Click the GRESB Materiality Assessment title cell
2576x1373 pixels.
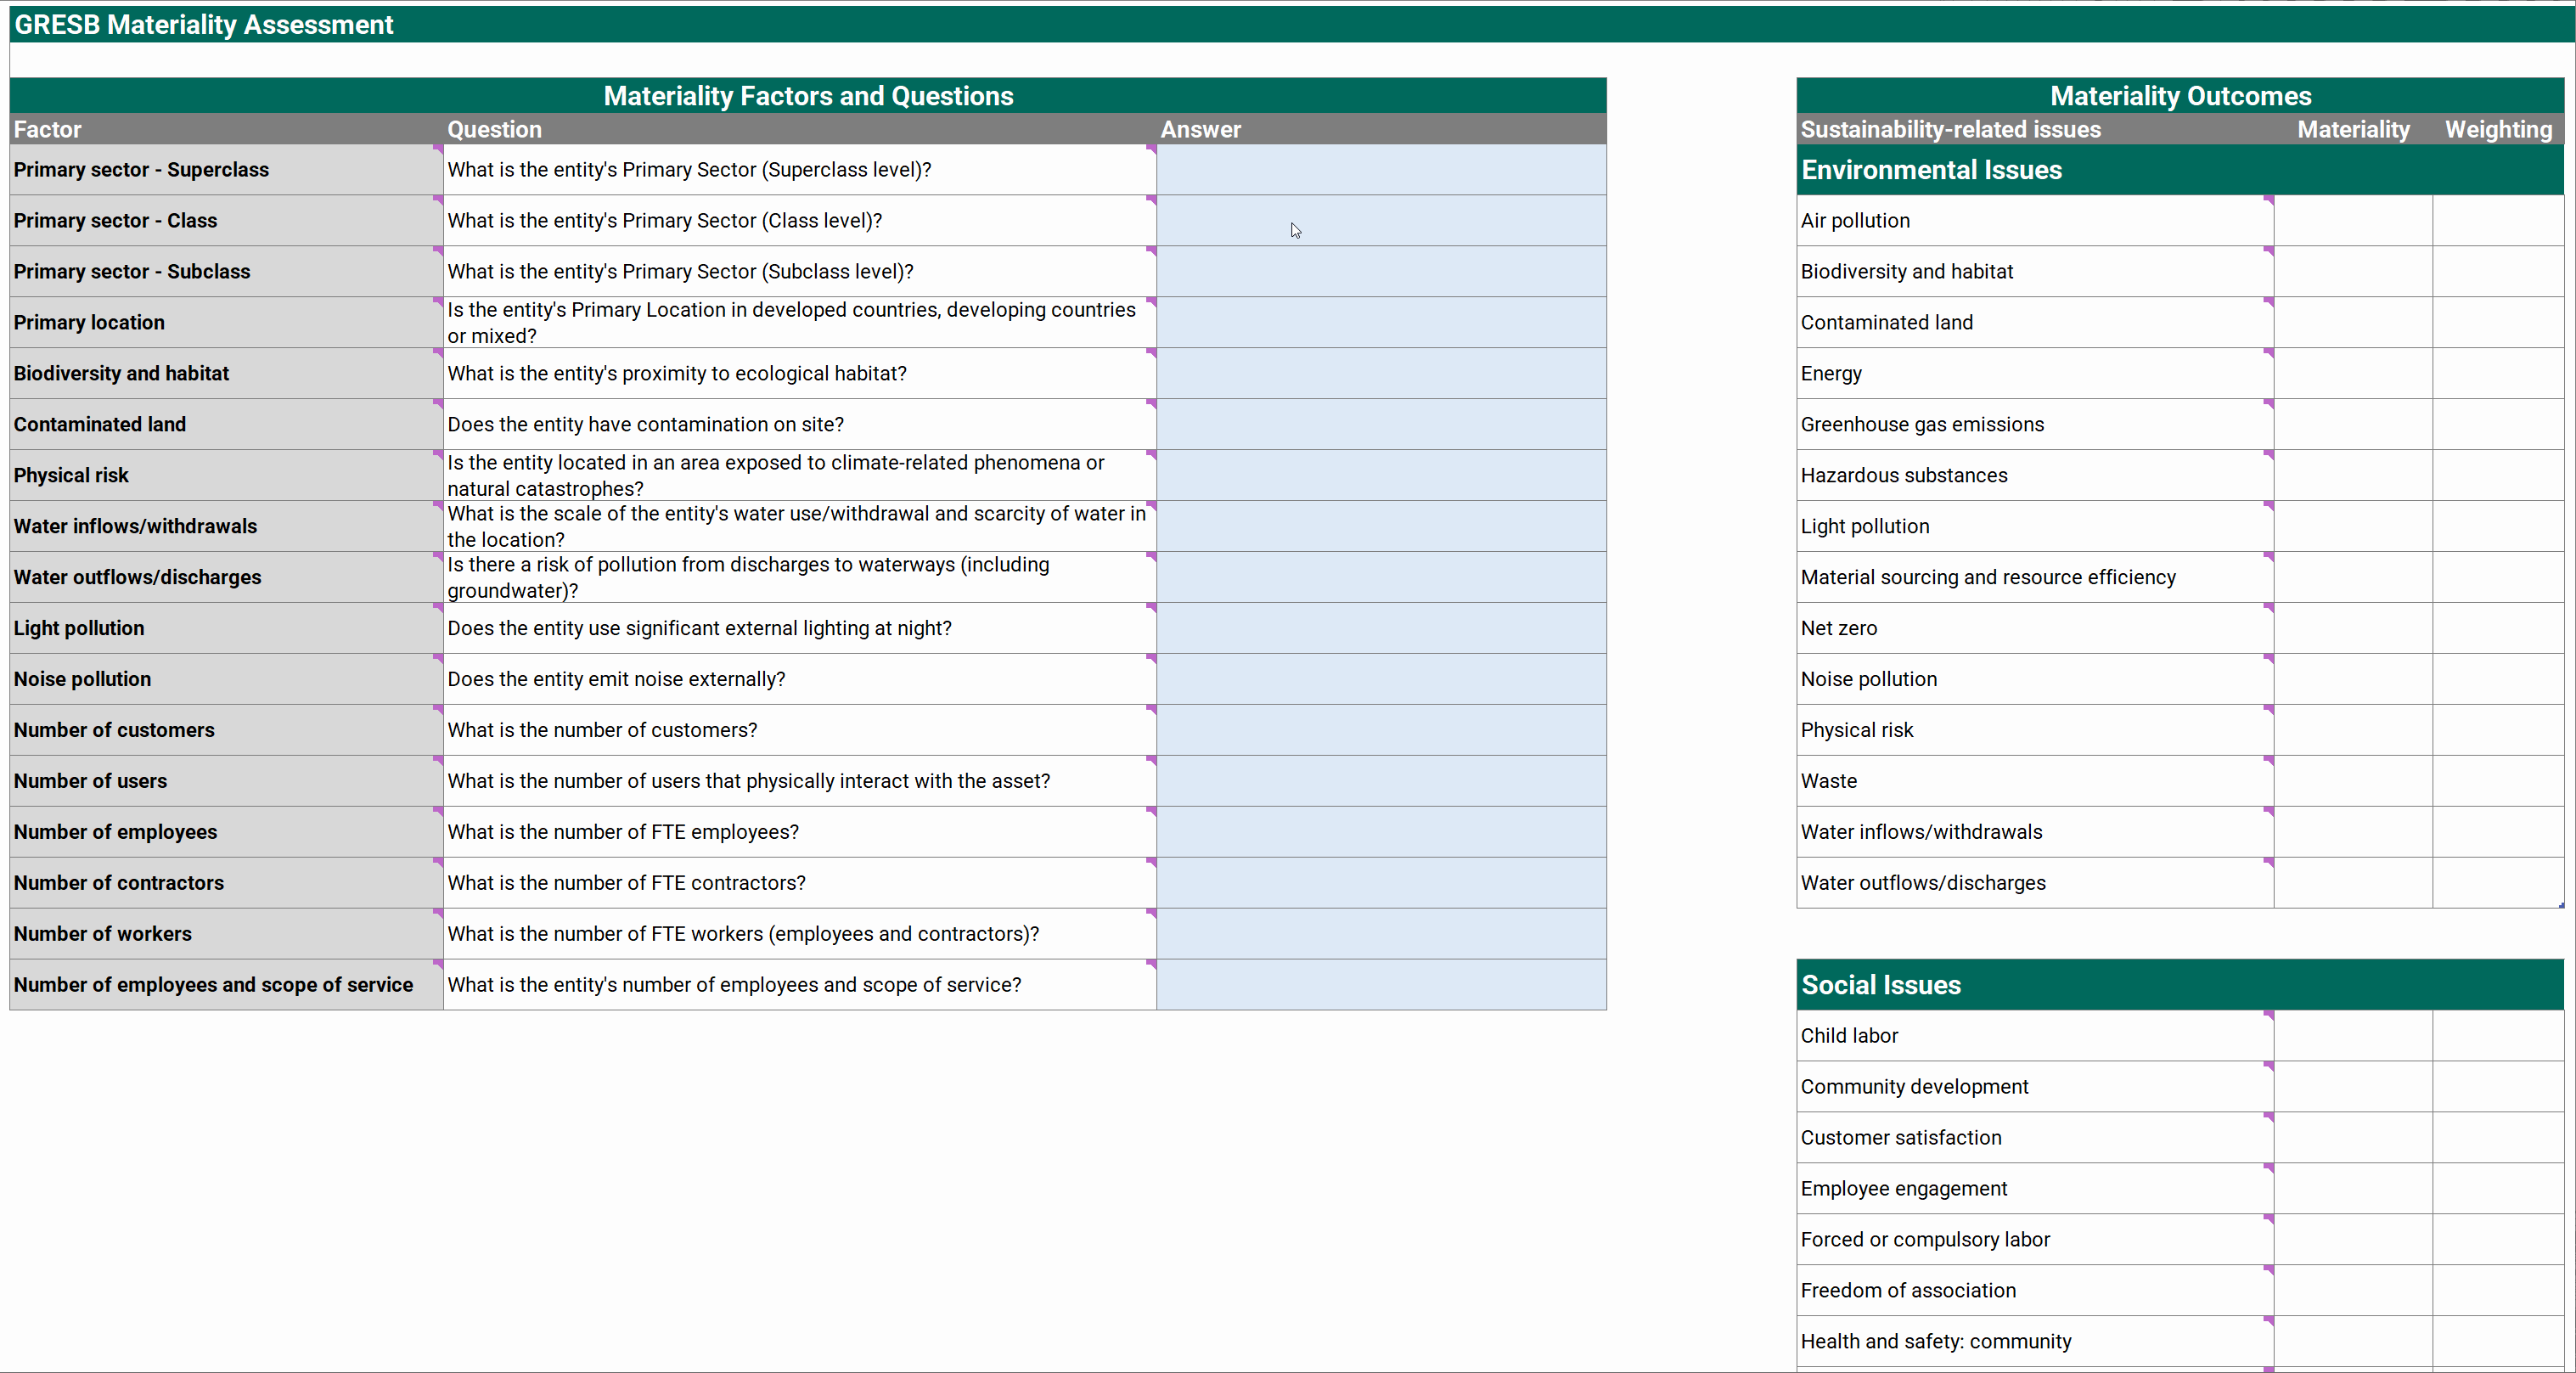coord(204,25)
